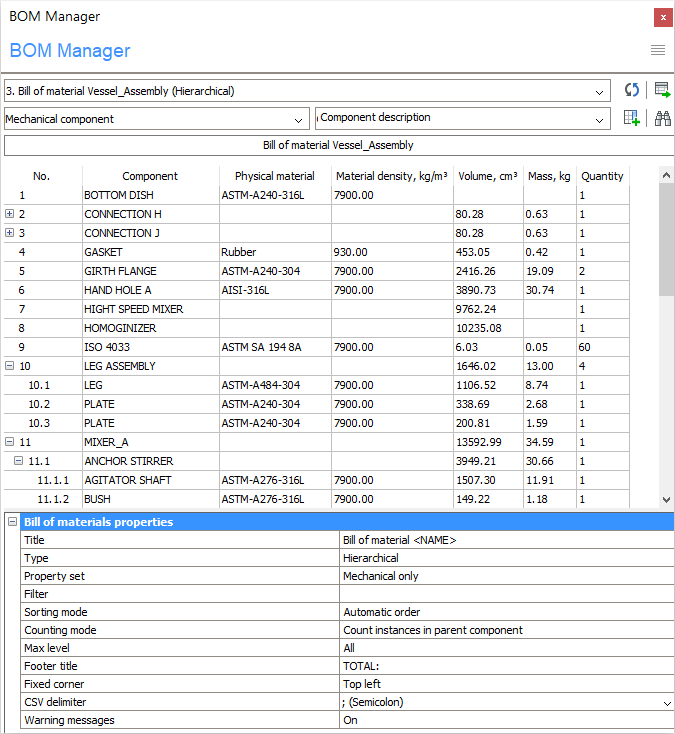Expand the CONNECTION J row
The image size is (675, 734).
click(x=10, y=233)
